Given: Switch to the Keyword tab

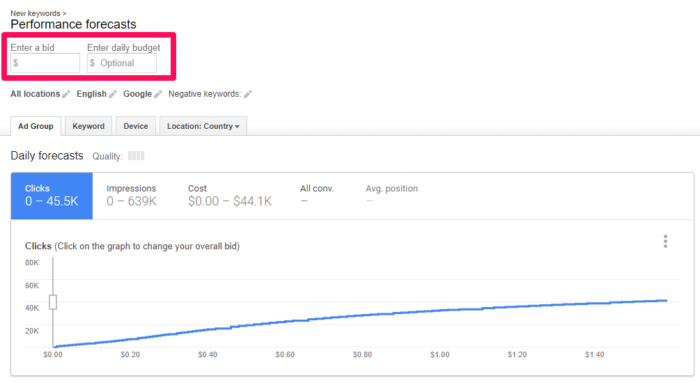Looking at the screenshot, I should pyautogui.click(x=88, y=126).
